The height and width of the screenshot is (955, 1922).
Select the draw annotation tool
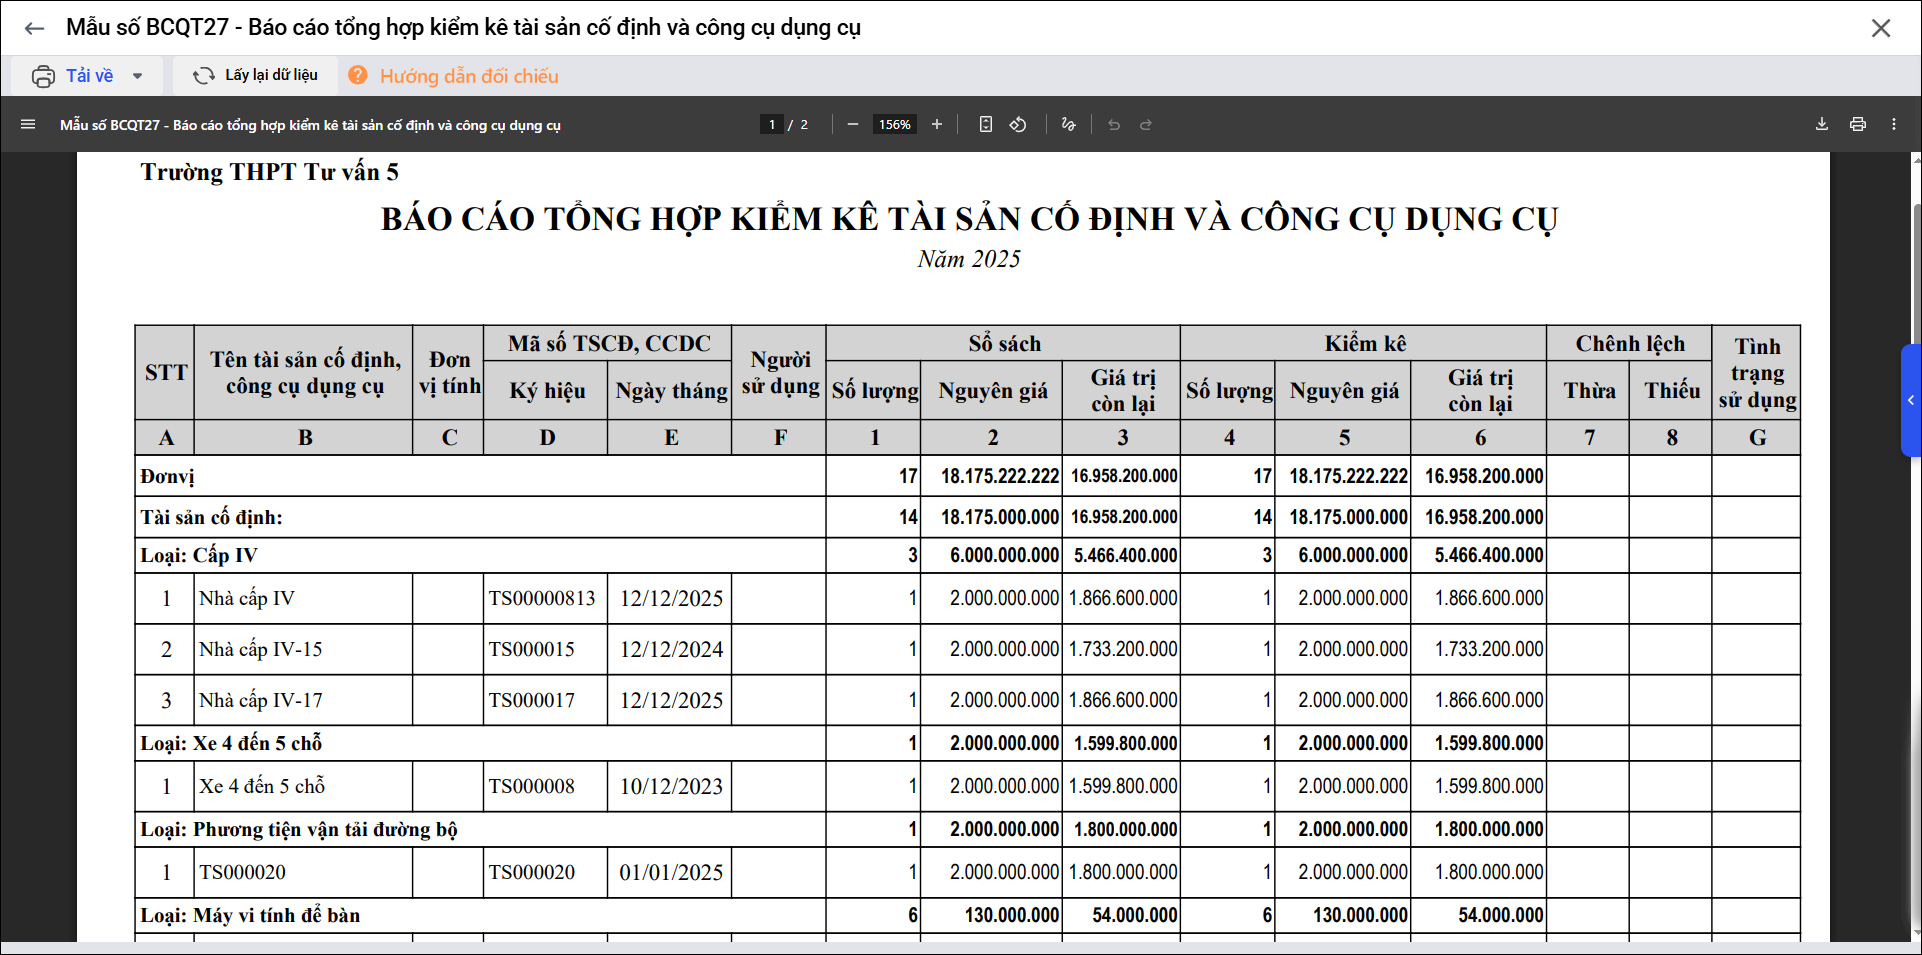click(x=1068, y=124)
